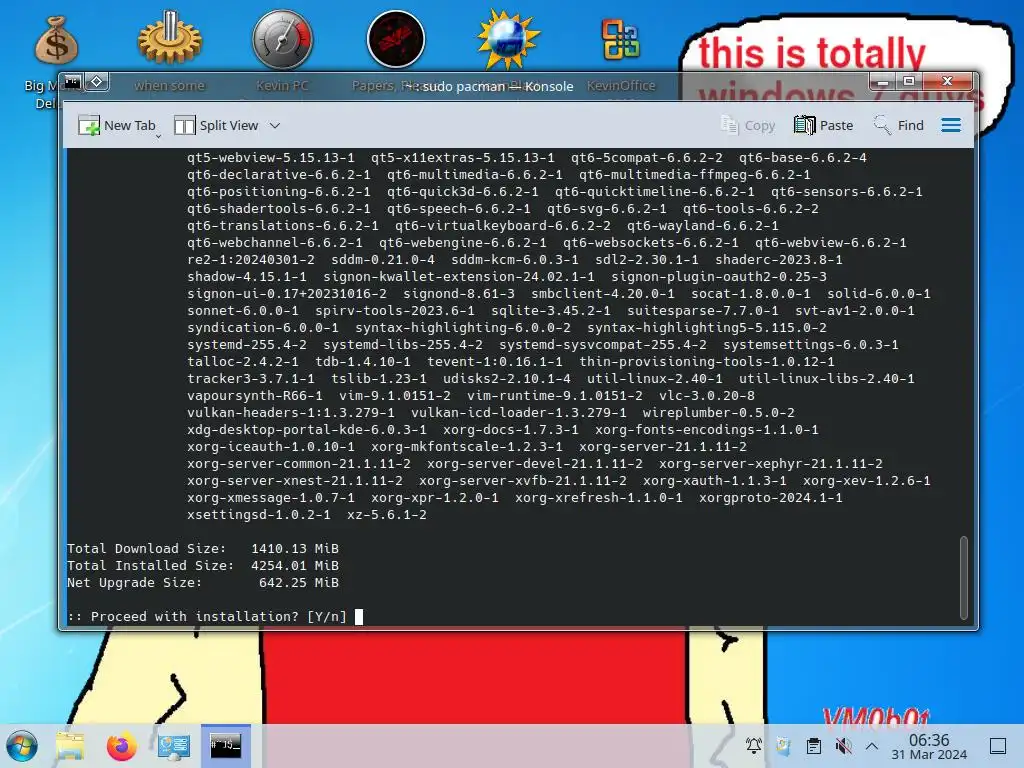Open Find in the Konsole toolbar
The height and width of the screenshot is (768, 1024).
pos(899,125)
